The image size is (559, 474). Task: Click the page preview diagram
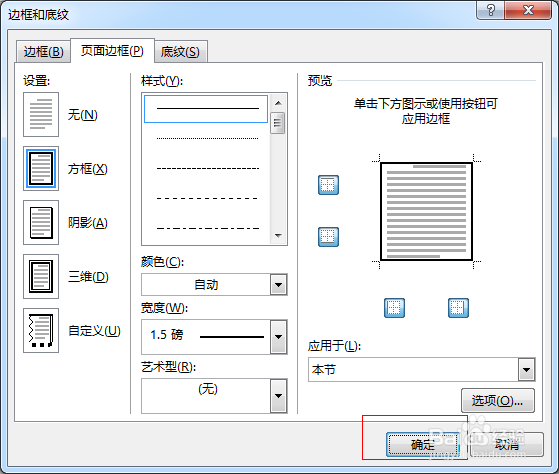tap(426, 211)
